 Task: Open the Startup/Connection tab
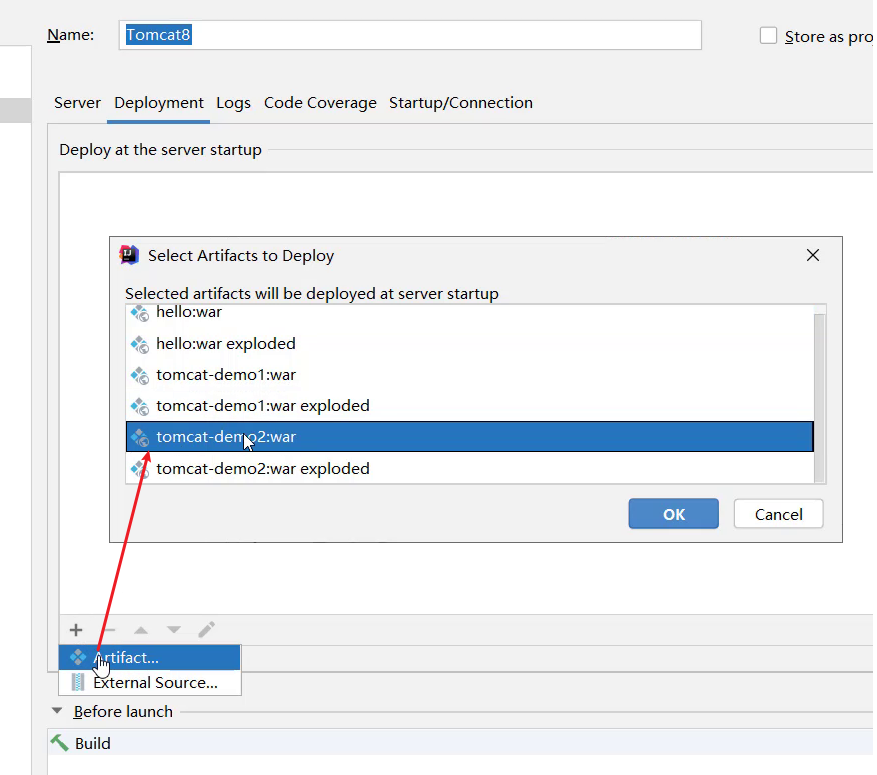point(460,103)
